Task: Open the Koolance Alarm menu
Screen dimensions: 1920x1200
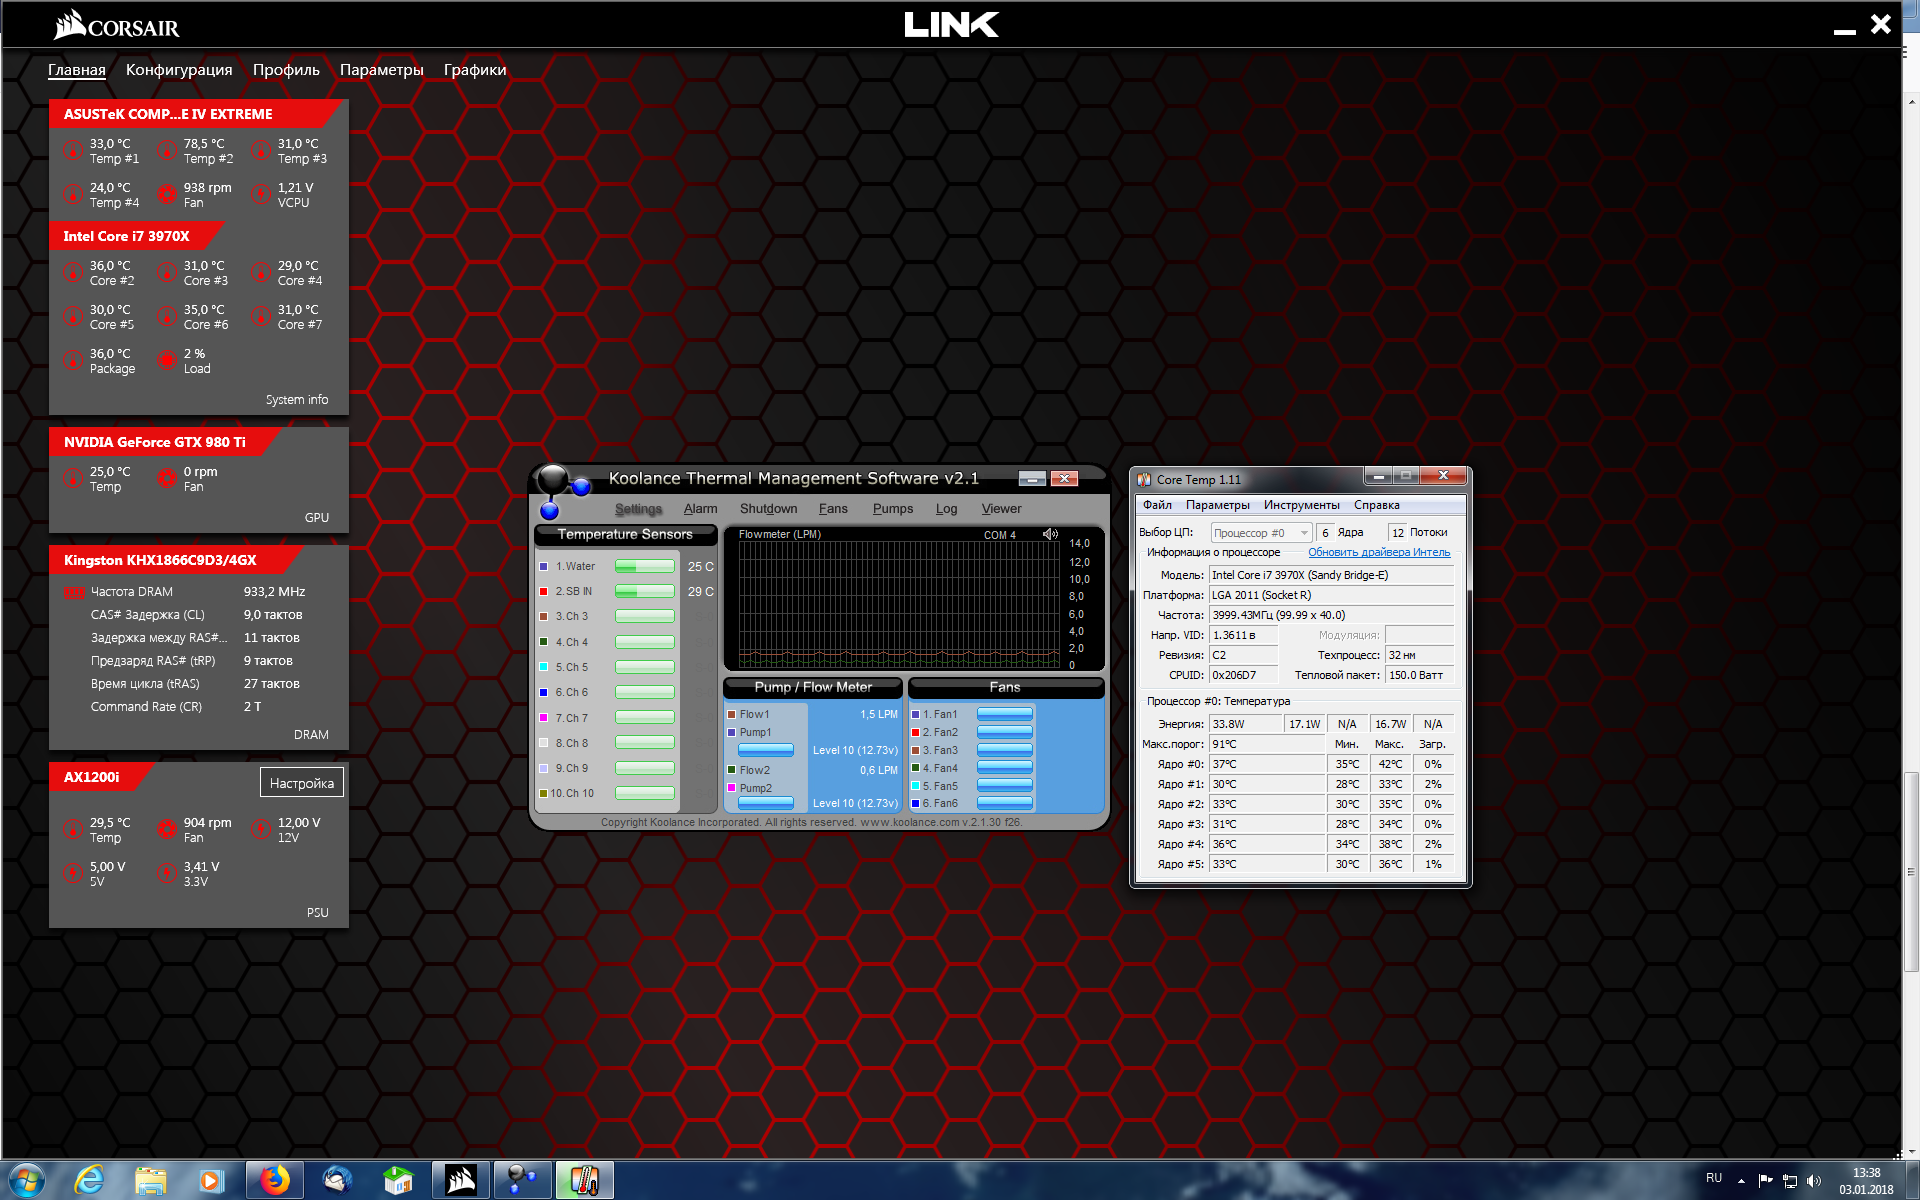Action: (x=700, y=509)
